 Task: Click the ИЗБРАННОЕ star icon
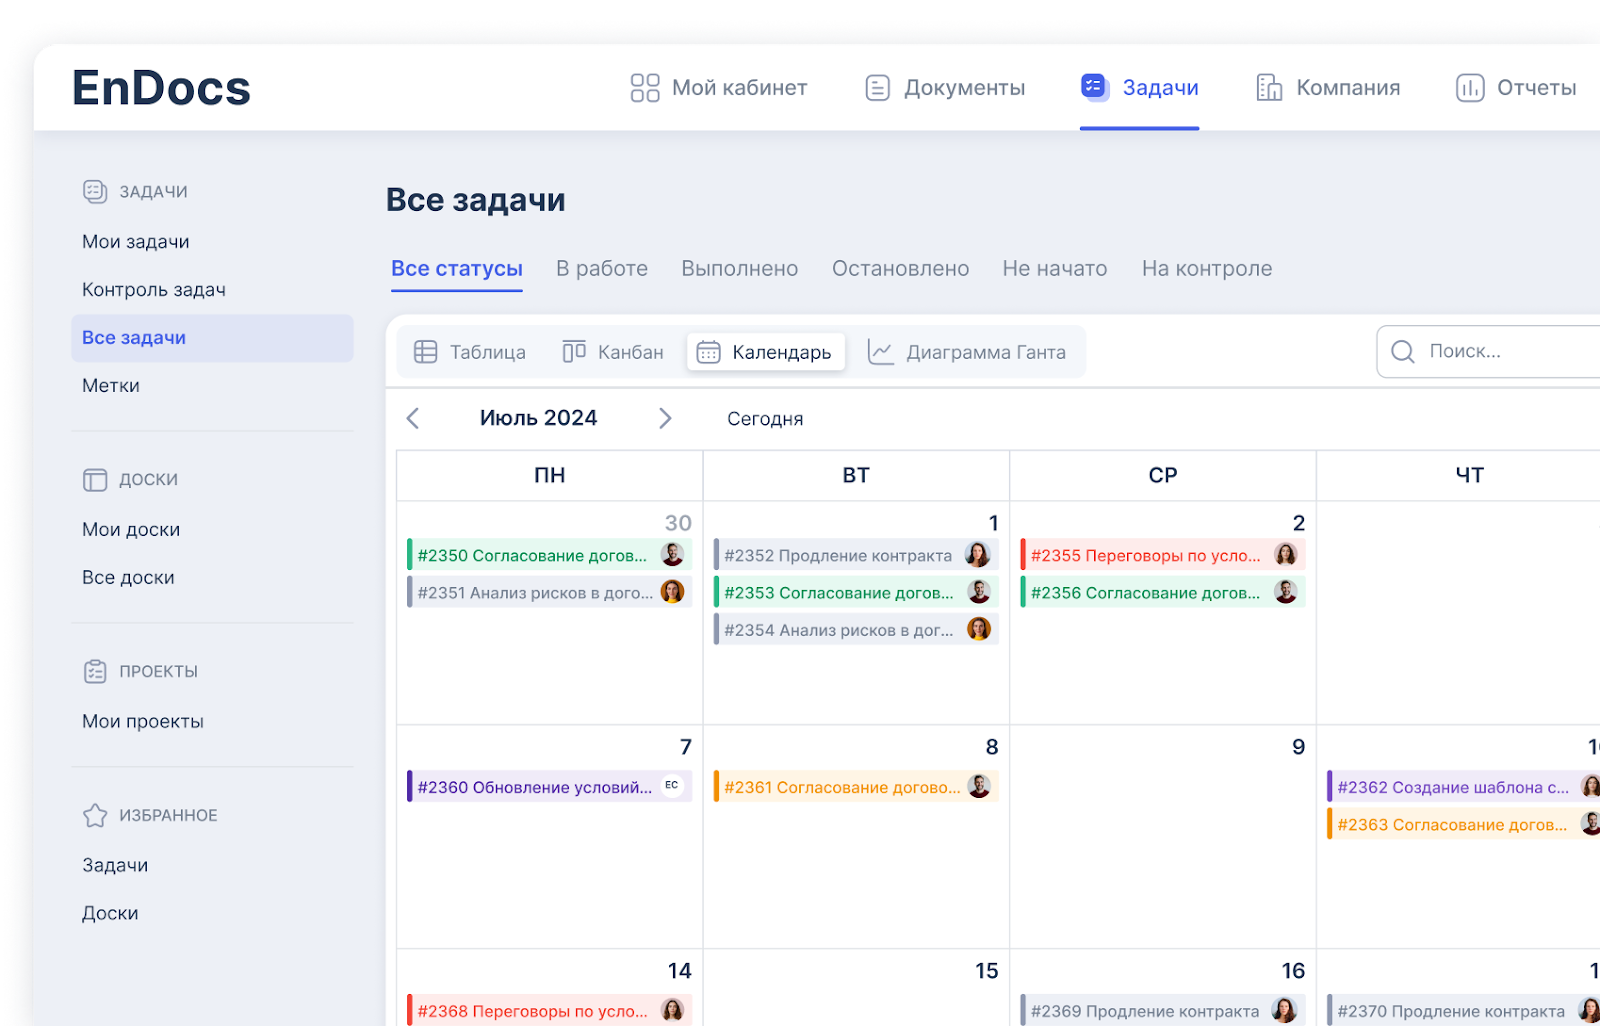pos(95,816)
